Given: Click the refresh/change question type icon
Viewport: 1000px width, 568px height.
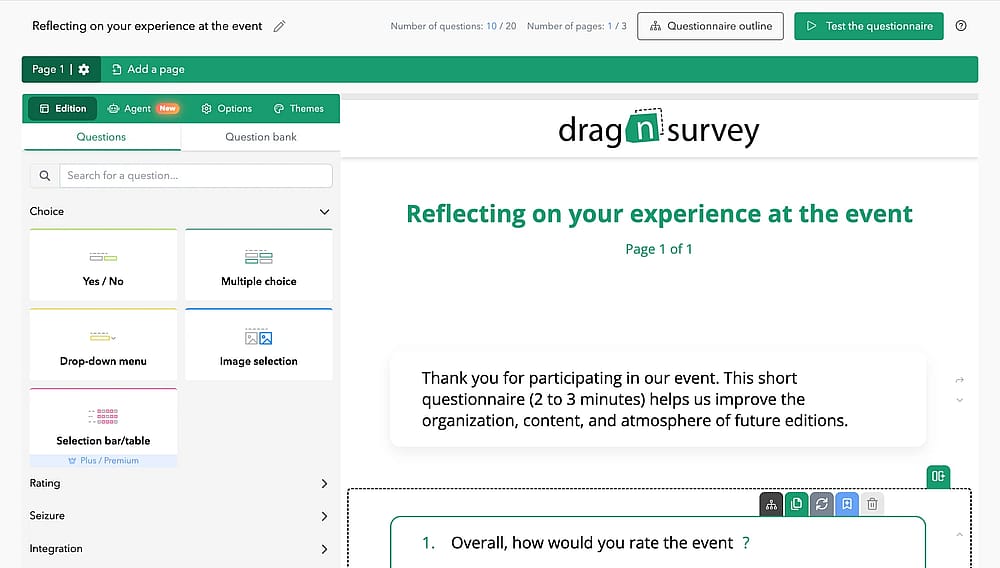Looking at the screenshot, I should (x=821, y=504).
